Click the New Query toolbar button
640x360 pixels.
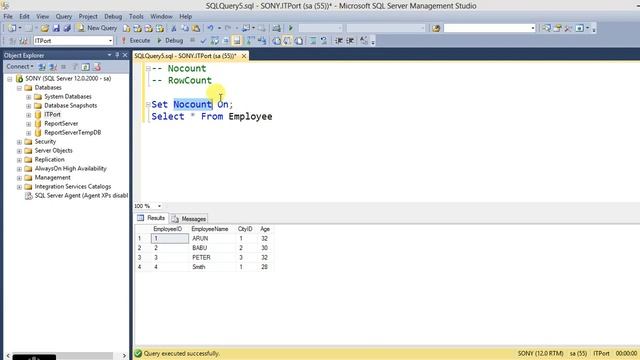pos(97,28)
